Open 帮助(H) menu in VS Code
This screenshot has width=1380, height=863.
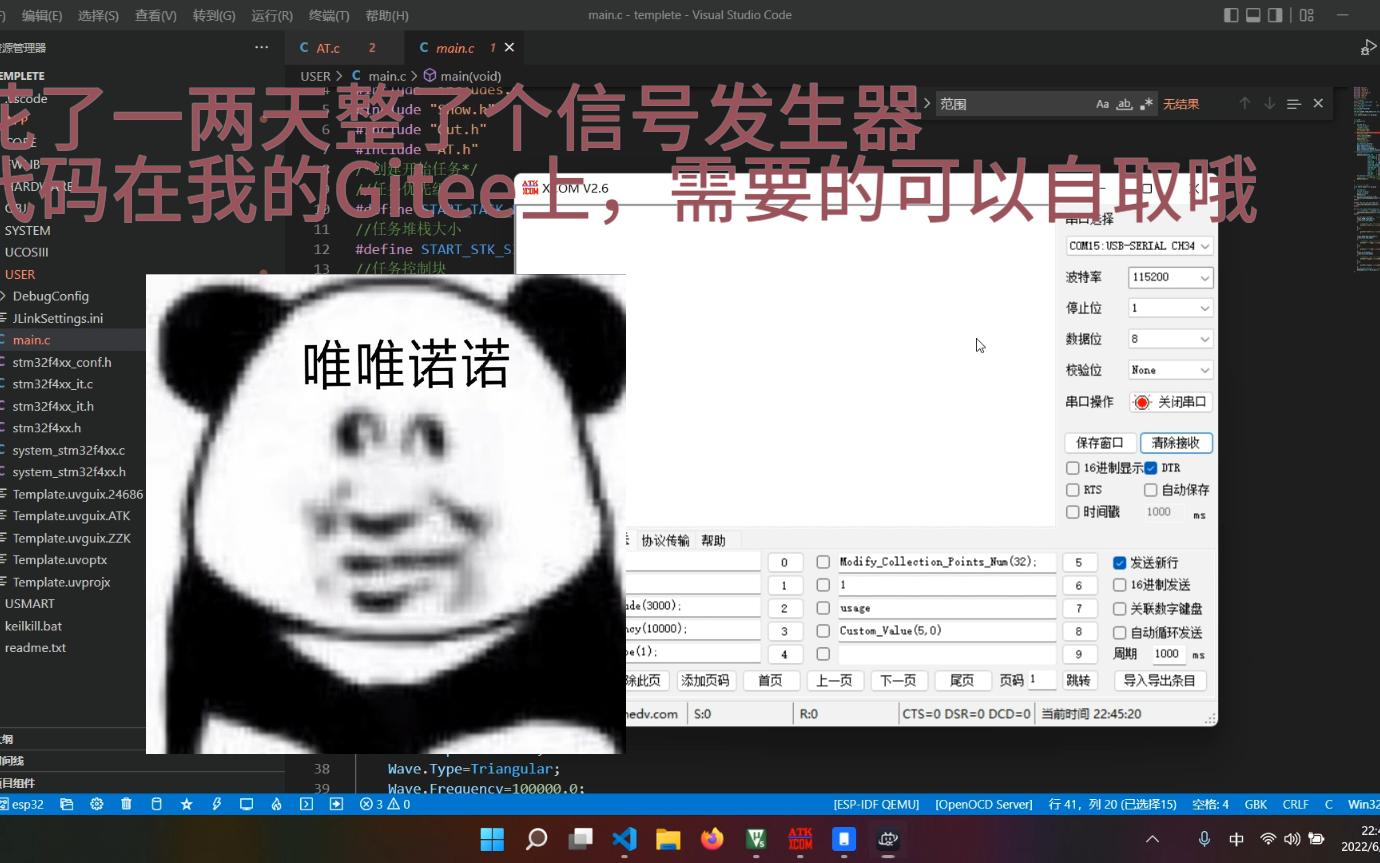point(387,15)
